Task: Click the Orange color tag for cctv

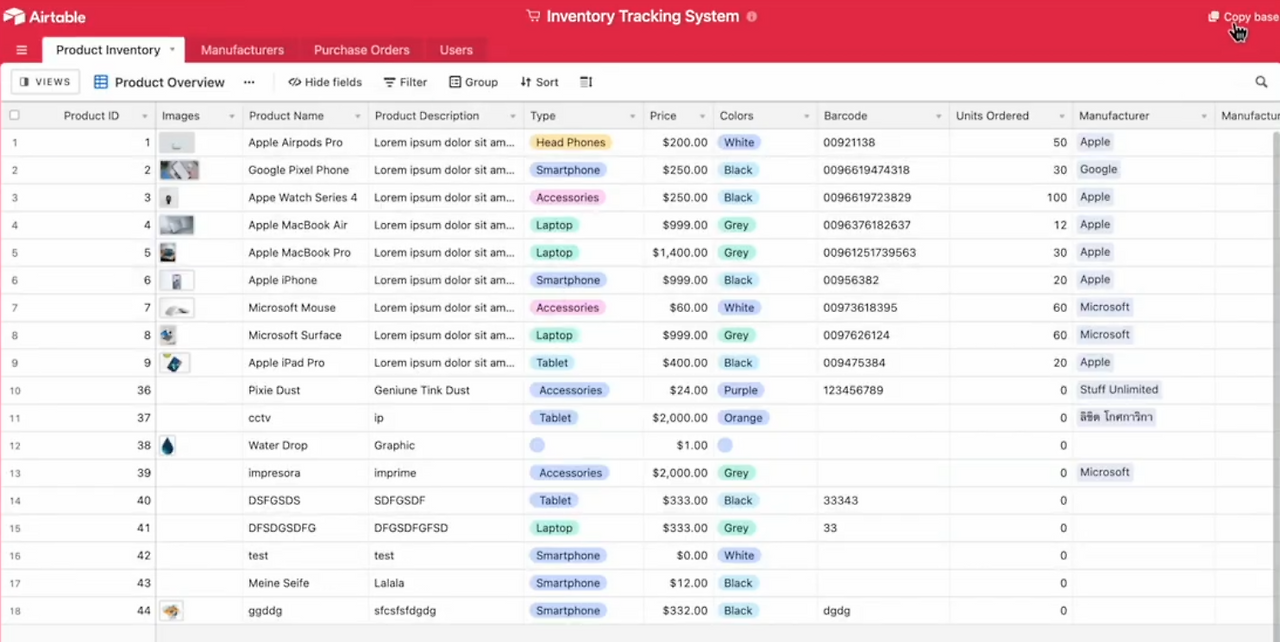Action: [743, 418]
